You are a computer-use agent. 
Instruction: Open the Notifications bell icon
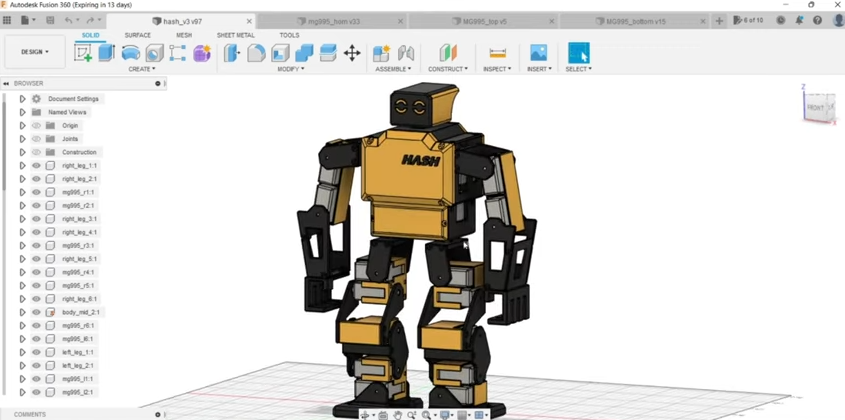799,20
